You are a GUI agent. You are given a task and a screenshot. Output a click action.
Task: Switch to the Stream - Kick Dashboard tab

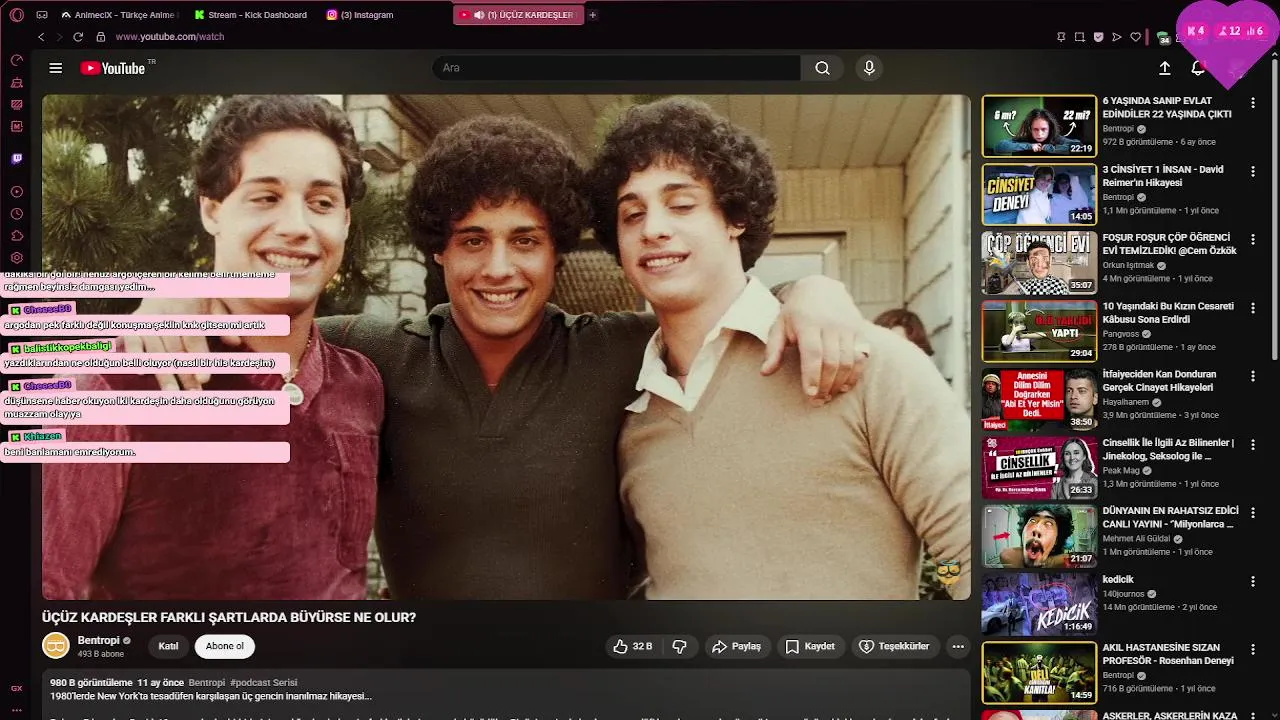pos(251,15)
